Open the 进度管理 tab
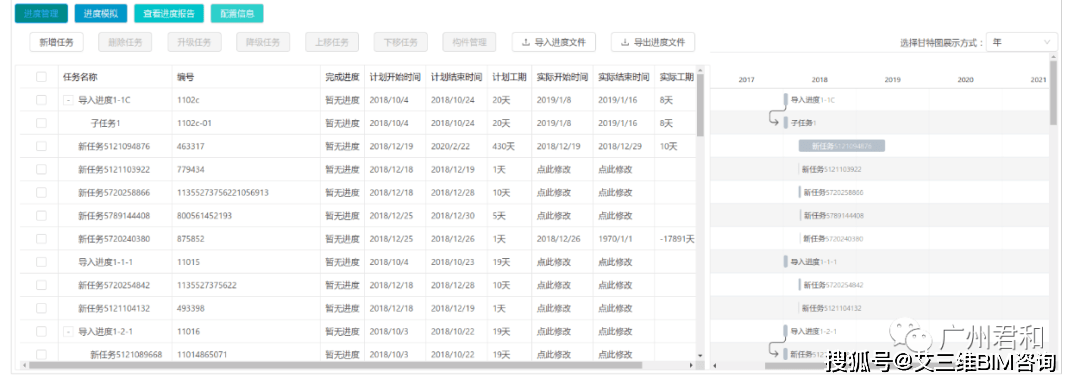1080x385 pixels. (x=41, y=13)
